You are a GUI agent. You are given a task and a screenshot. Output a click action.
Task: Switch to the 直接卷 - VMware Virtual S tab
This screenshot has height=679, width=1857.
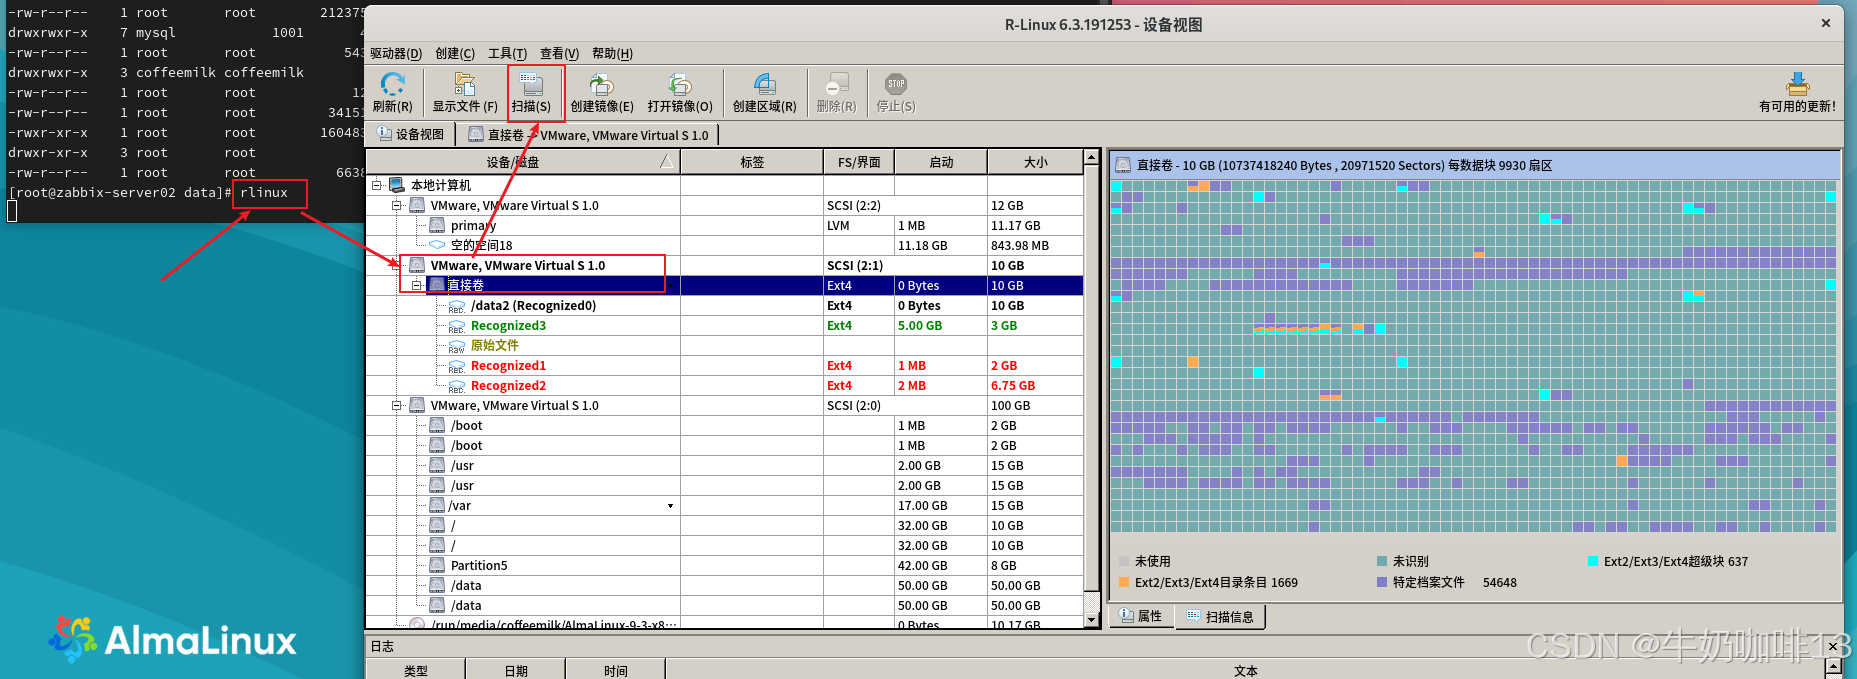[x=590, y=134]
